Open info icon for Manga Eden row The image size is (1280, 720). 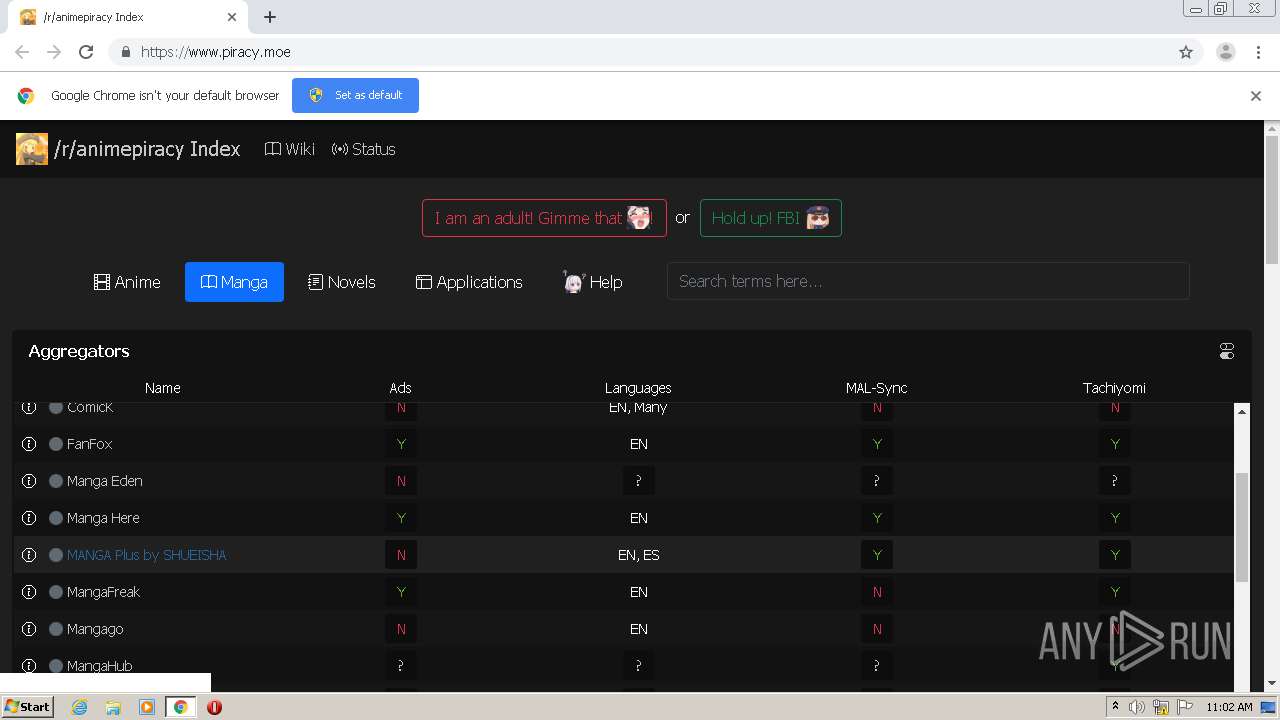(x=29, y=481)
